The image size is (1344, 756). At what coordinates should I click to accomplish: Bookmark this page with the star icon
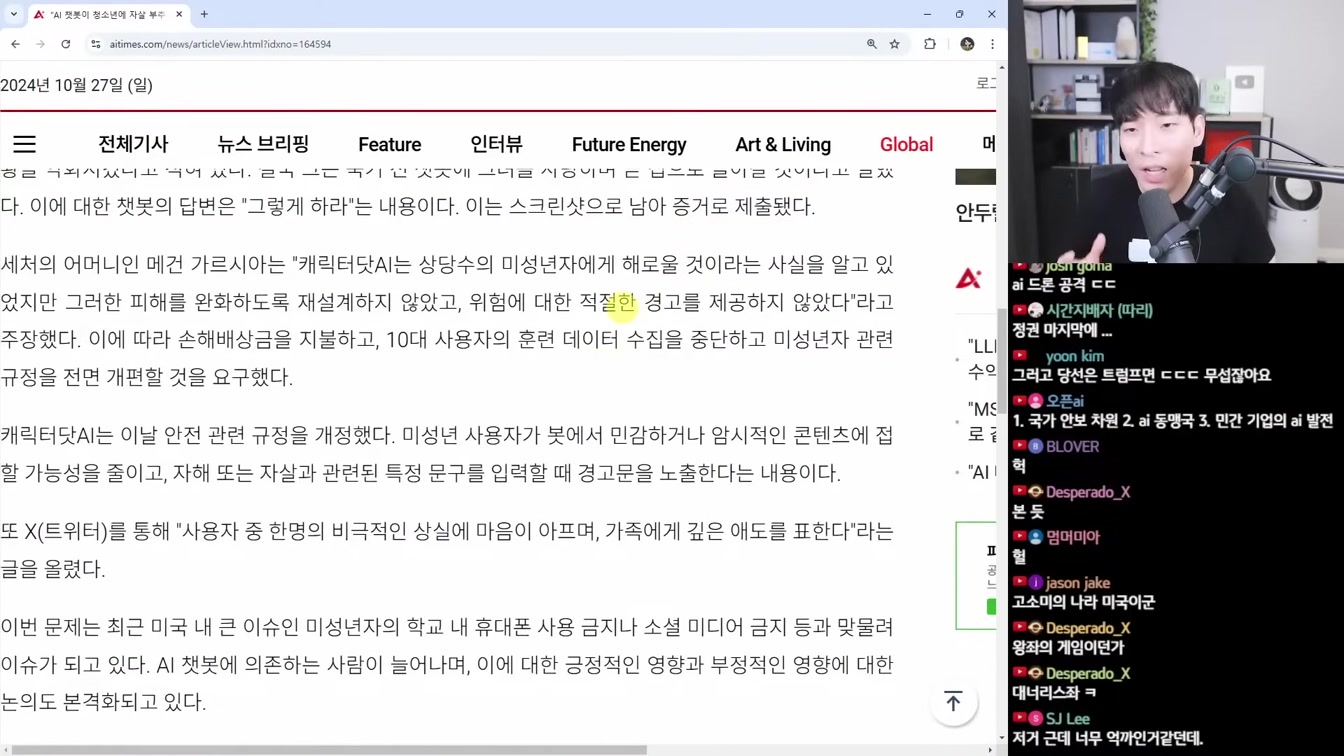click(895, 44)
